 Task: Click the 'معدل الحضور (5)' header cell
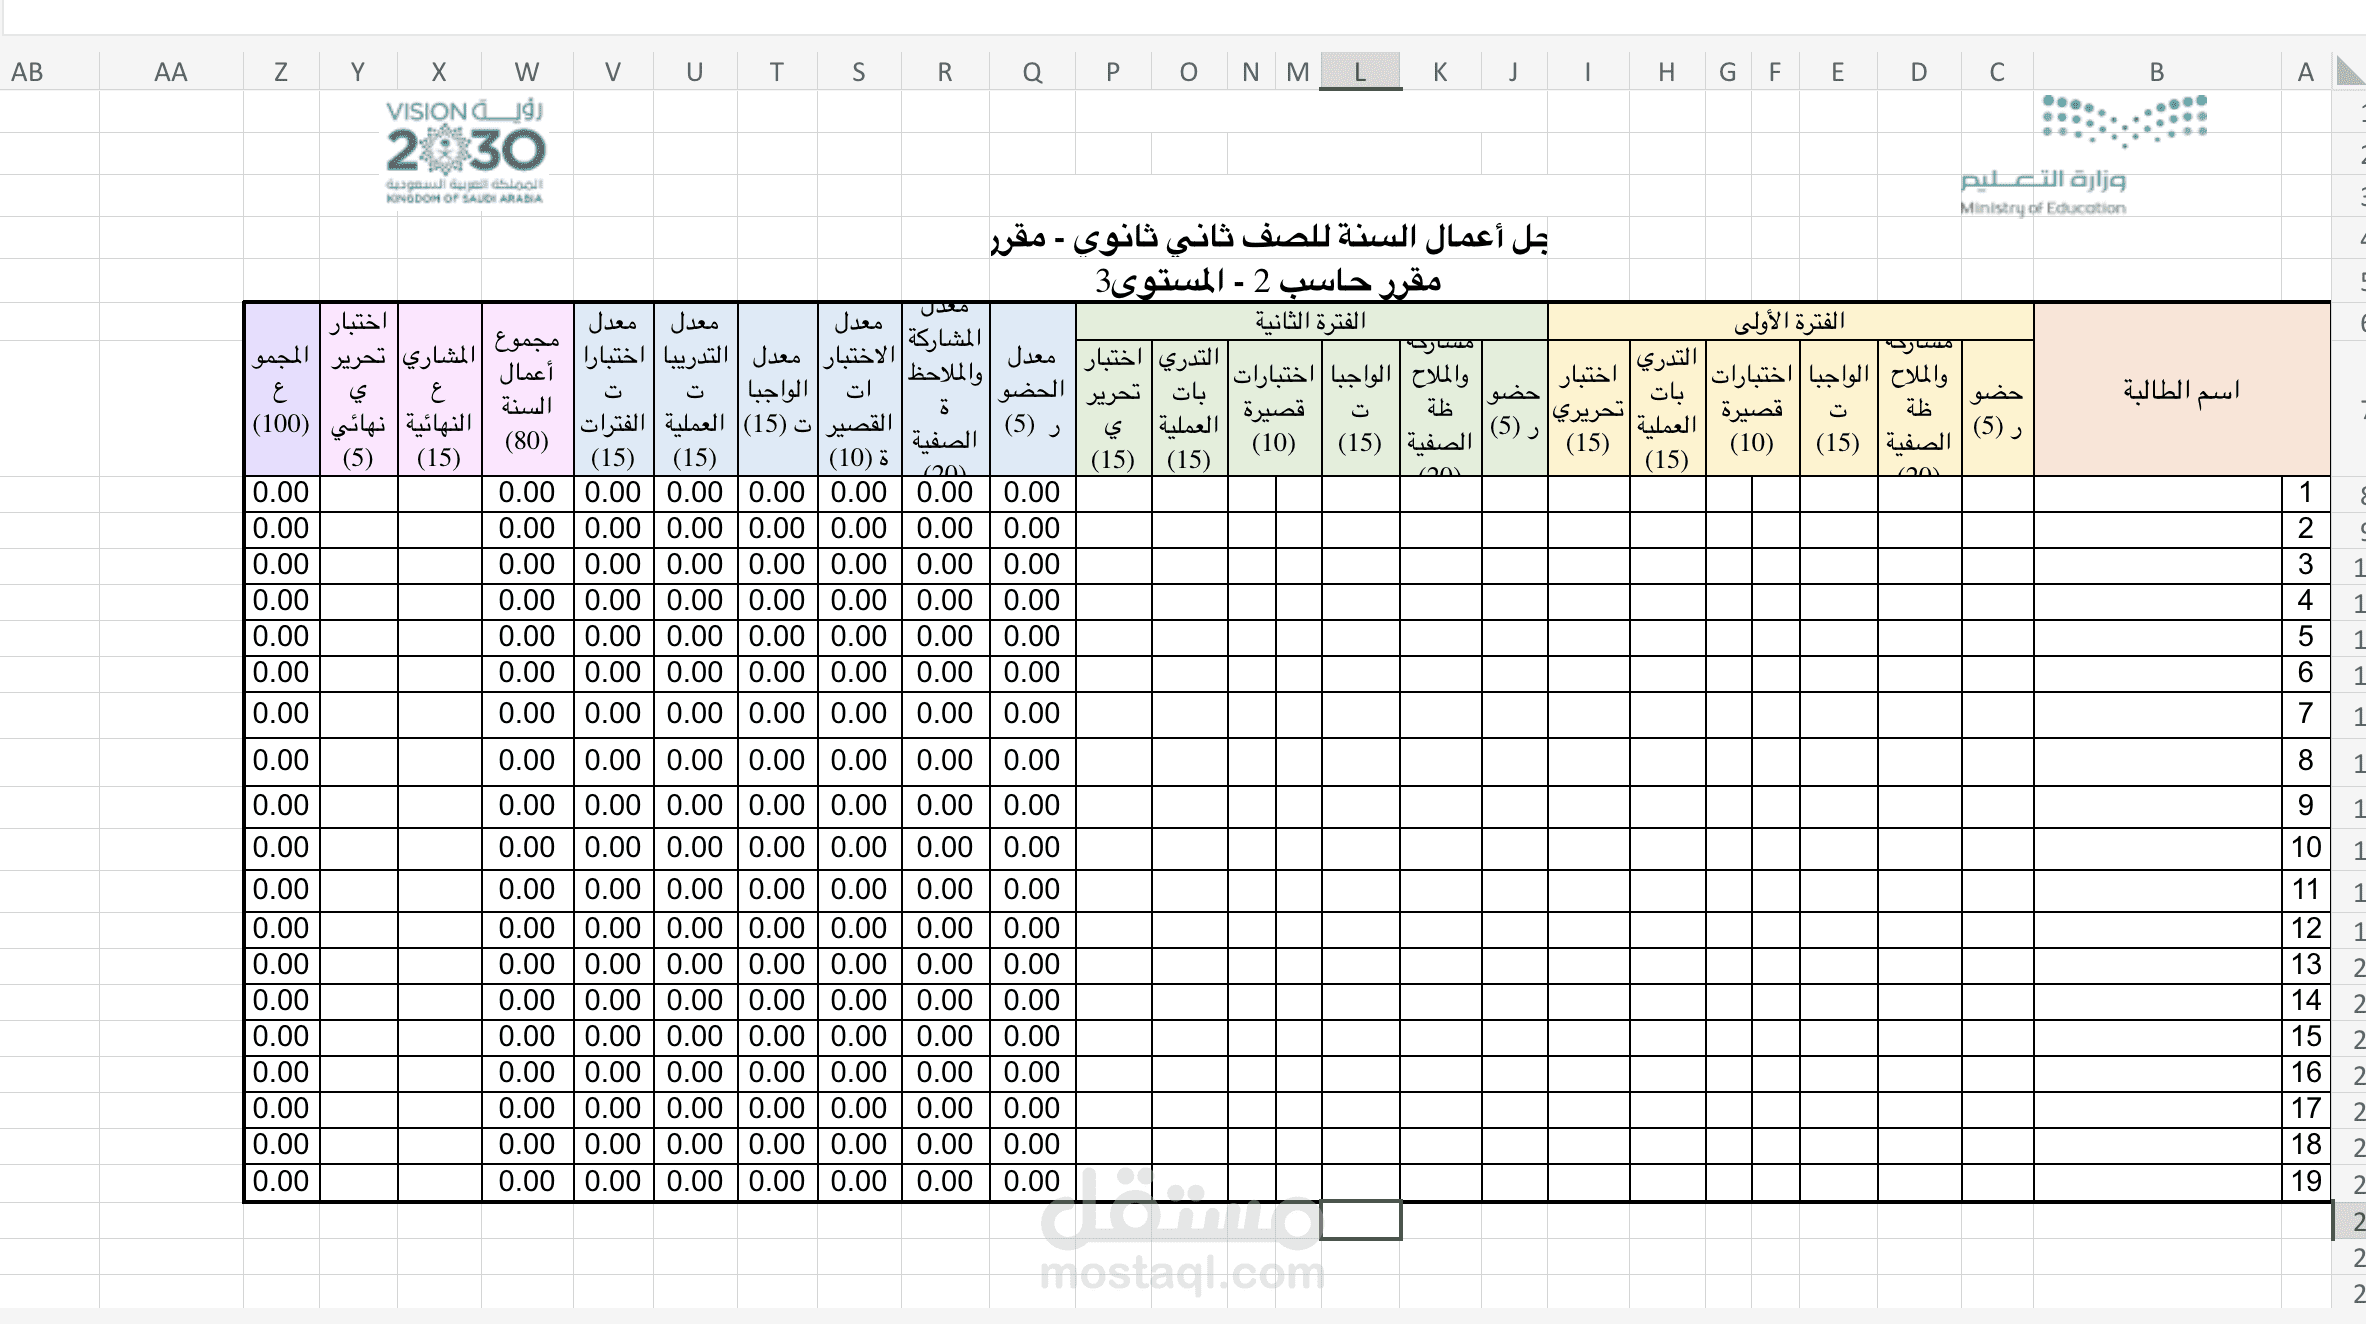click(1033, 389)
